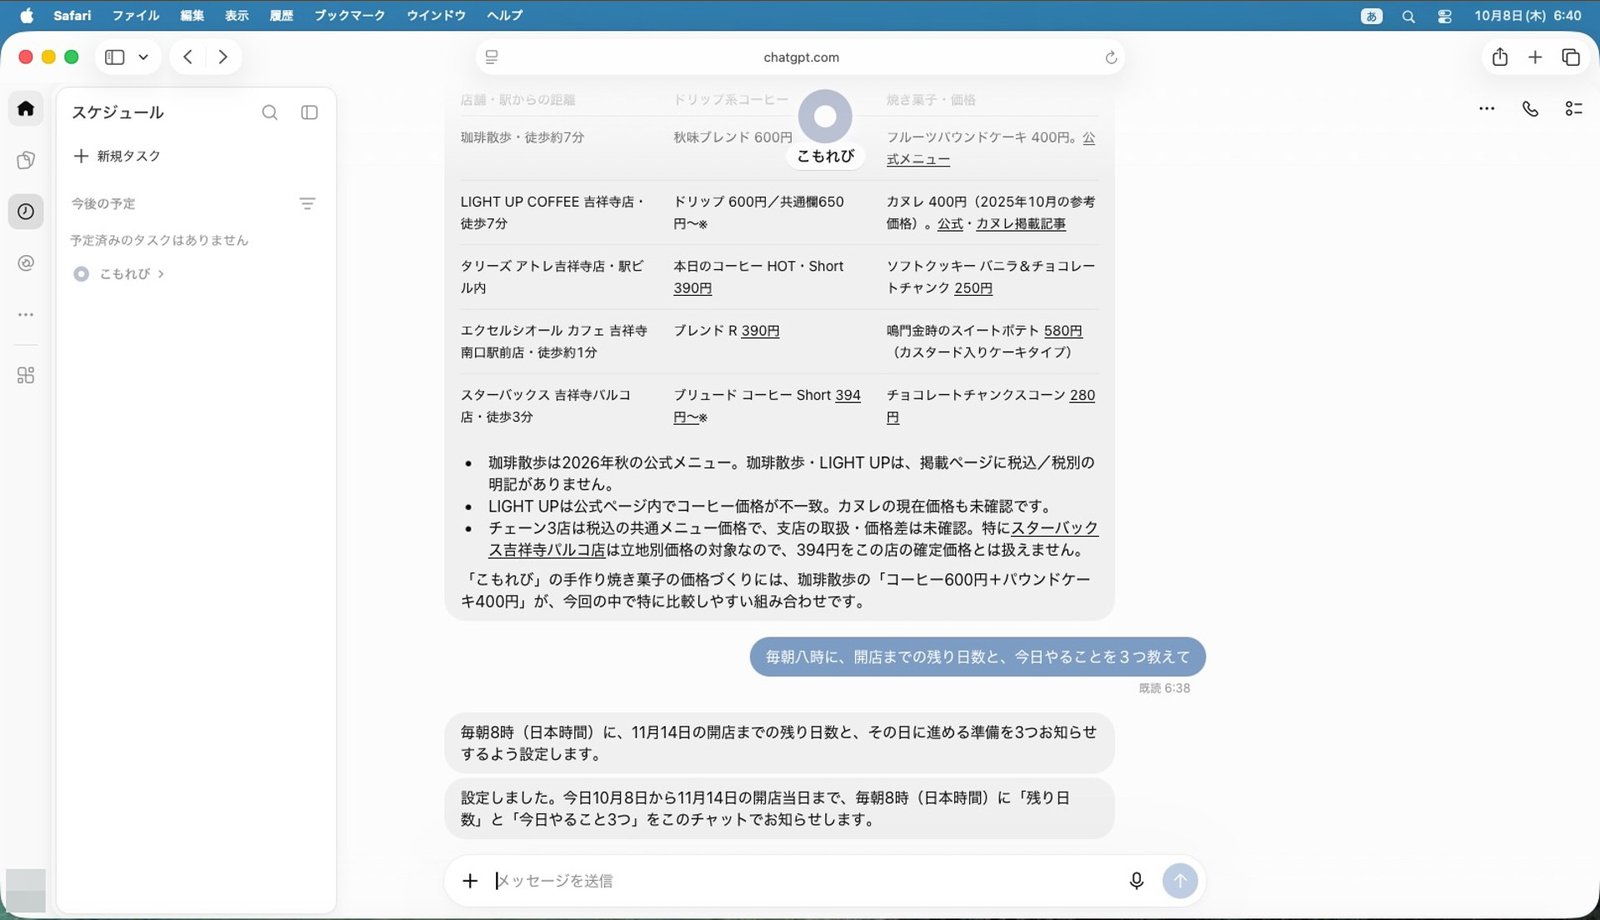Select the schedule clock icon in rail

point(26,211)
